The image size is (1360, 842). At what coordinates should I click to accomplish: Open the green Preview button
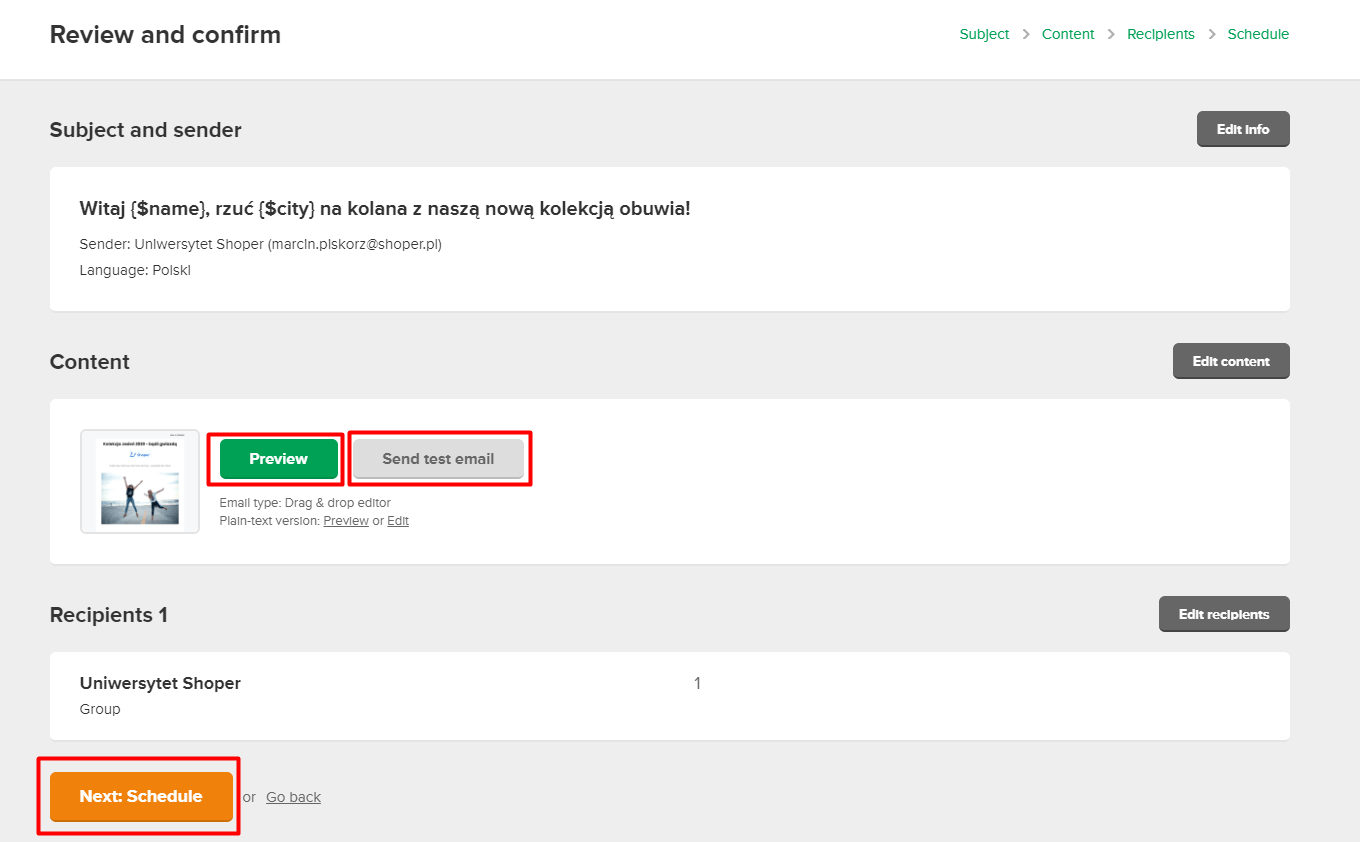(278, 459)
